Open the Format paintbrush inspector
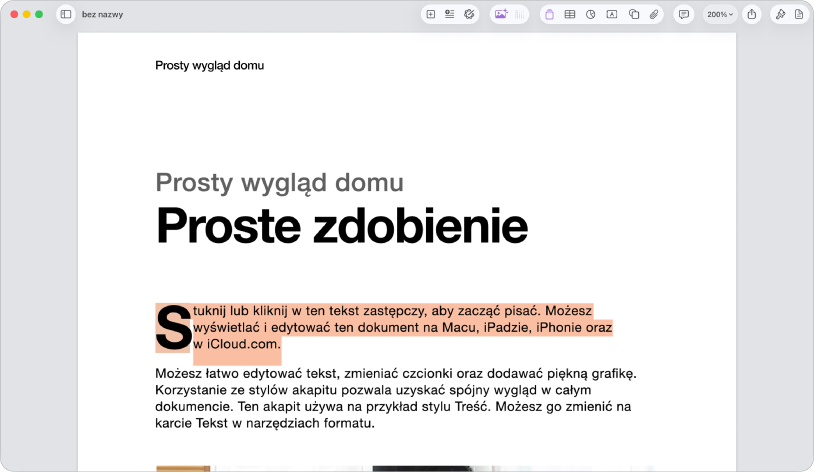 (780, 15)
